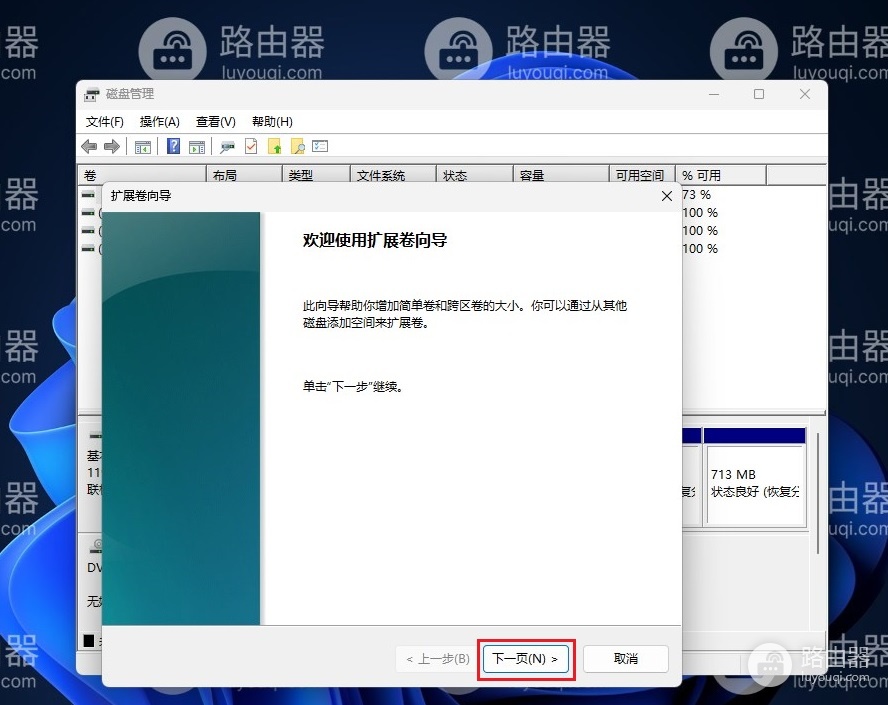Sort by the 可用空间 column header
This screenshot has height=705, width=888.
point(642,175)
